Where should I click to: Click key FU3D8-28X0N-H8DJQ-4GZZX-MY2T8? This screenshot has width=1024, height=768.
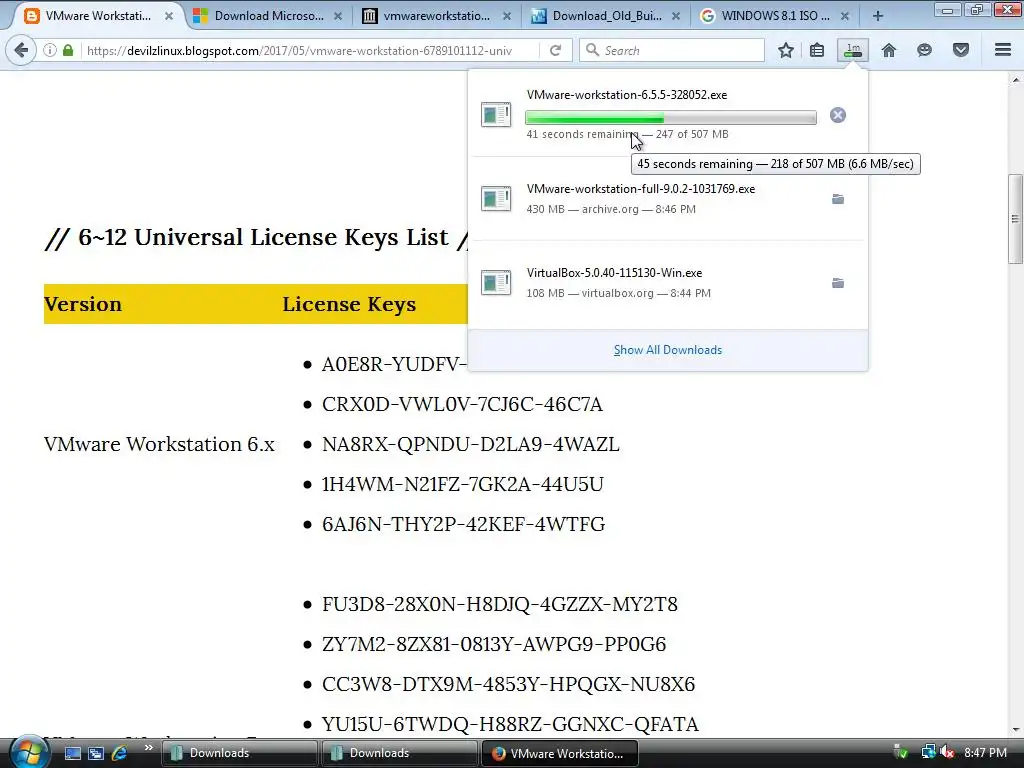coord(500,604)
